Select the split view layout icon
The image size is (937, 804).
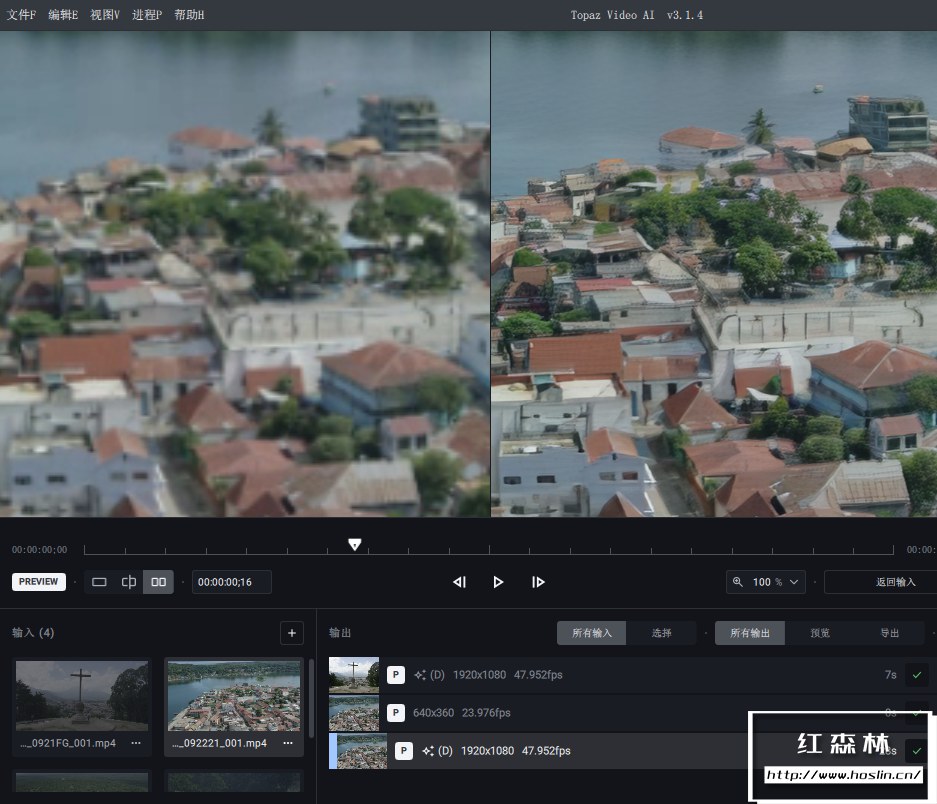[129, 582]
